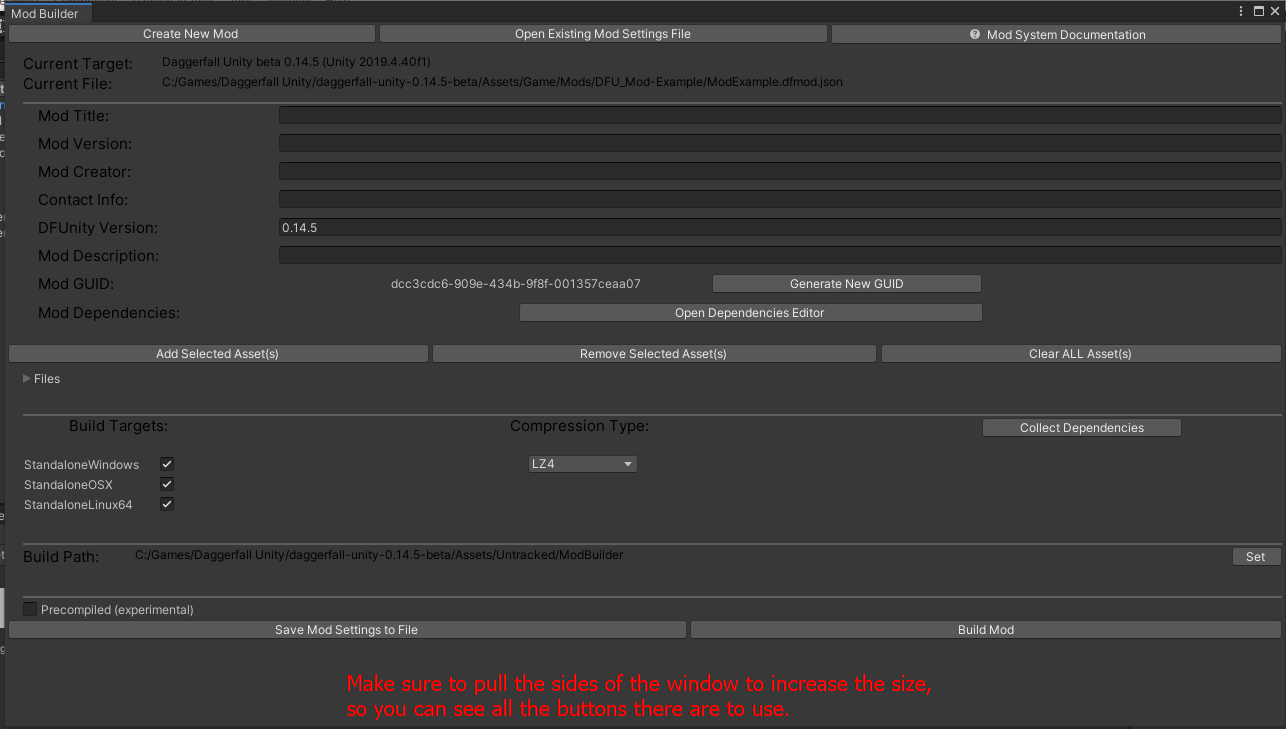Click Add Selected Asset(s)

218,354
